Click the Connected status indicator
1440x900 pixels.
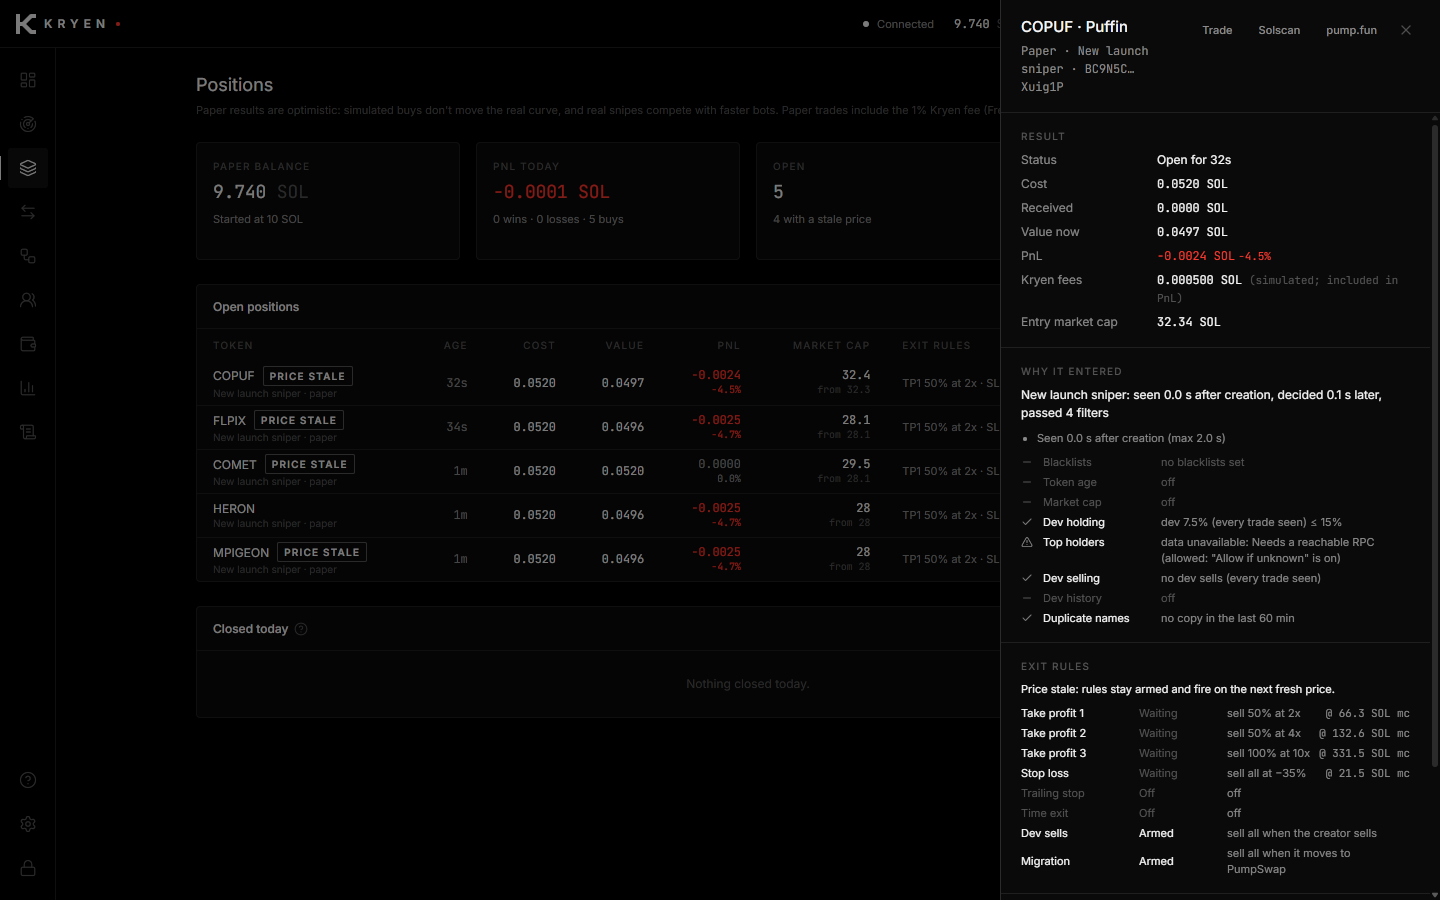click(x=898, y=24)
